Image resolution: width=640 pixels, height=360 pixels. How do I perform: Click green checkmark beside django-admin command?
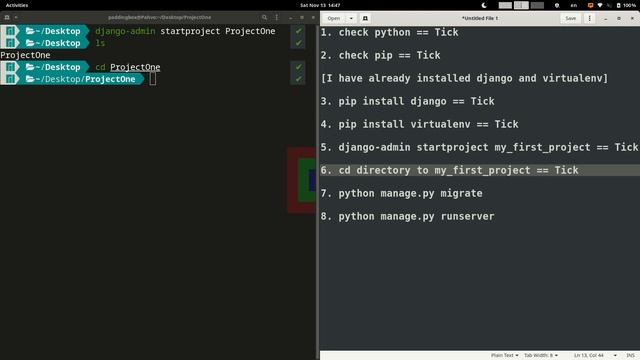pyautogui.click(x=298, y=31)
